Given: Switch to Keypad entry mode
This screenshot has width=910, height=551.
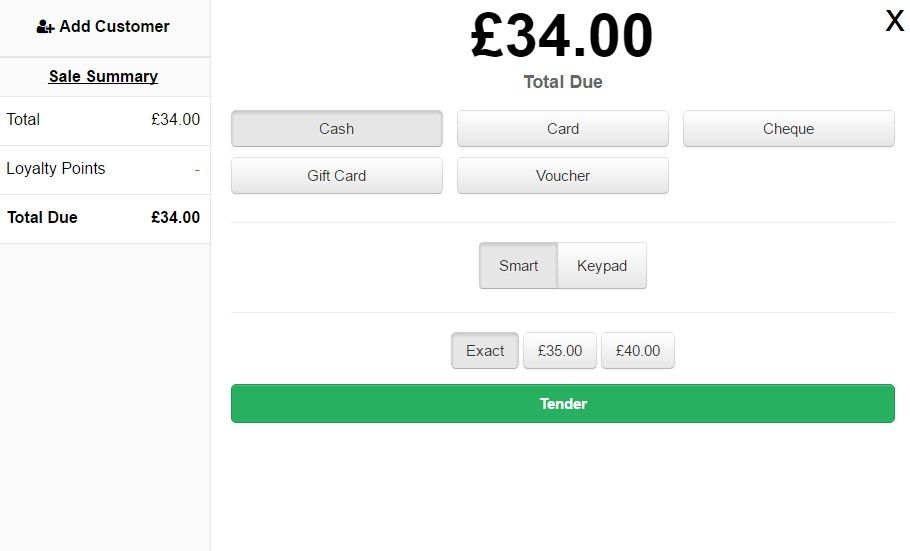Looking at the screenshot, I should [x=602, y=265].
